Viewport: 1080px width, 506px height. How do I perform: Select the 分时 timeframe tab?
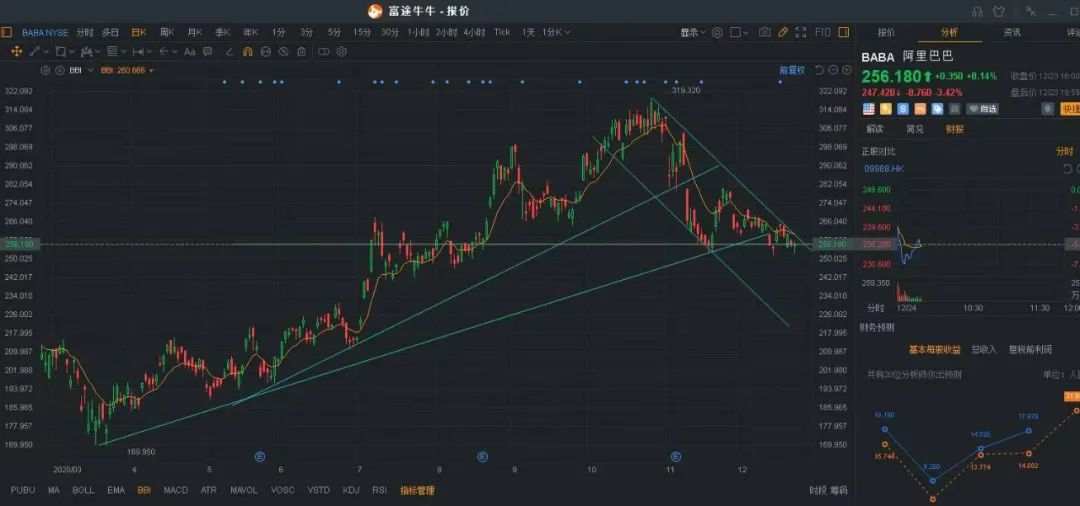pos(84,32)
